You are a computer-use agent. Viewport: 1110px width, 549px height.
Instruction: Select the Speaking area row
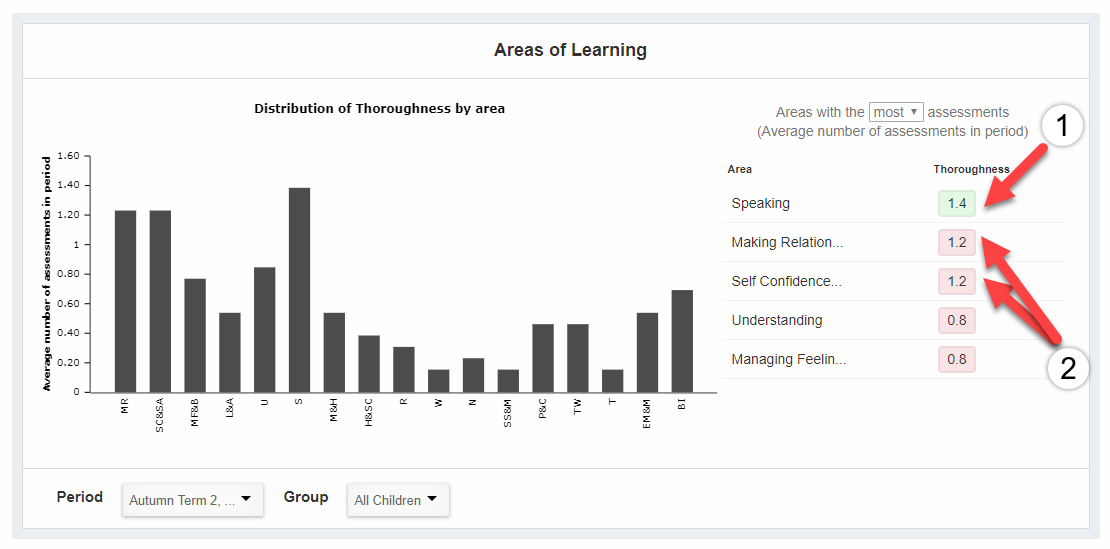click(761, 203)
